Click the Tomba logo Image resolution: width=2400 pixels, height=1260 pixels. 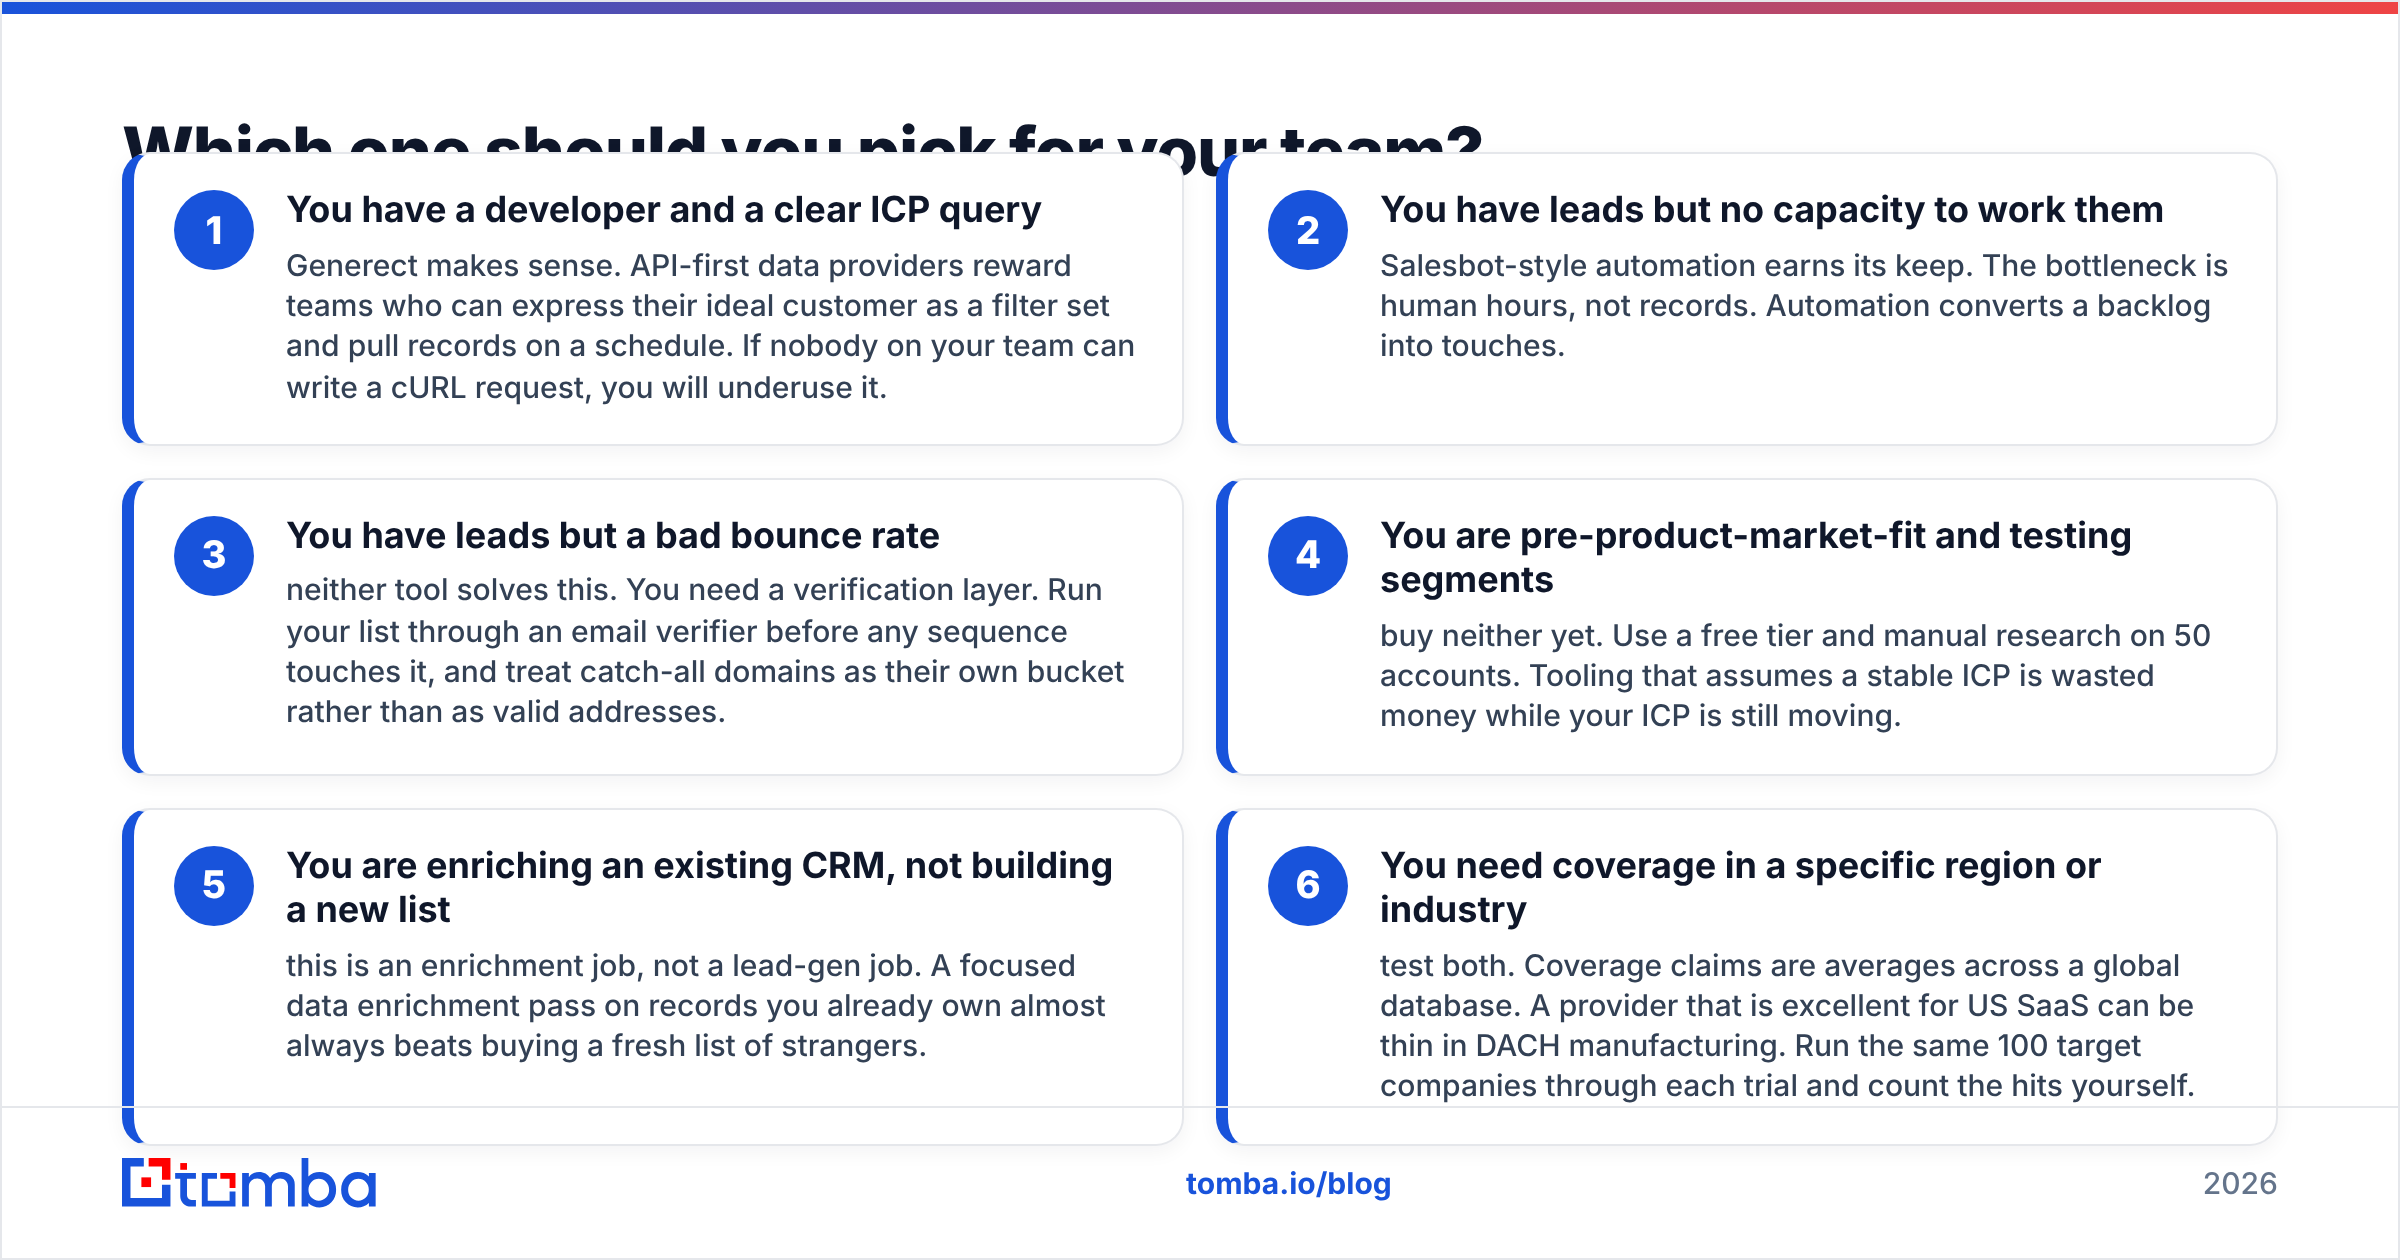coord(249,1183)
